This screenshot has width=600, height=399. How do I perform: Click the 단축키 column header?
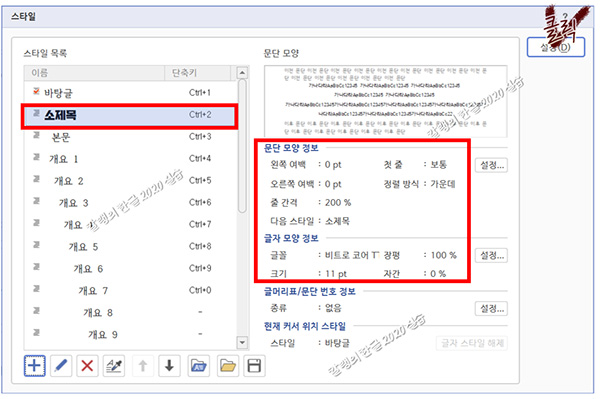[x=197, y=73]
